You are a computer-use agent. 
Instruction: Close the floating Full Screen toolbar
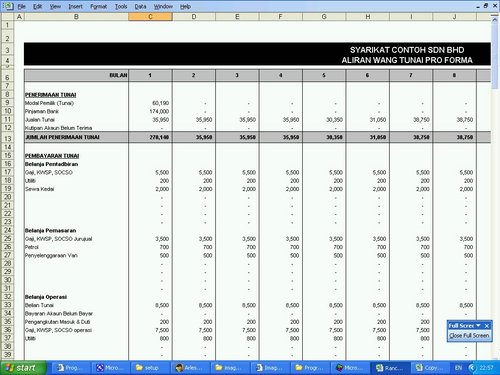point(487,325)
